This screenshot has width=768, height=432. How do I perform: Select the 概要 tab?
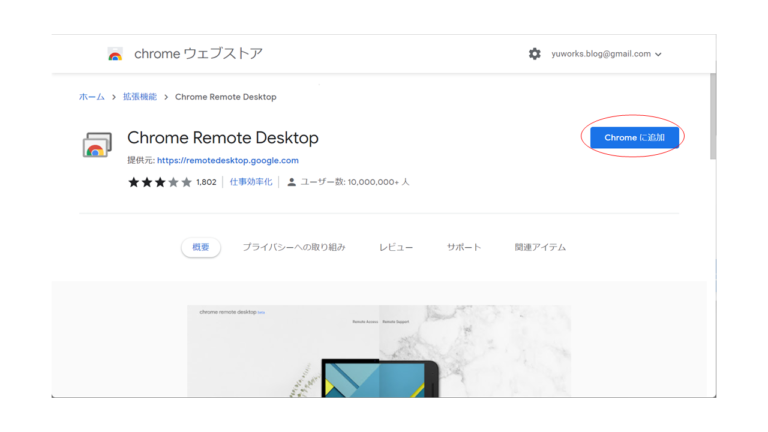point(200,247)
